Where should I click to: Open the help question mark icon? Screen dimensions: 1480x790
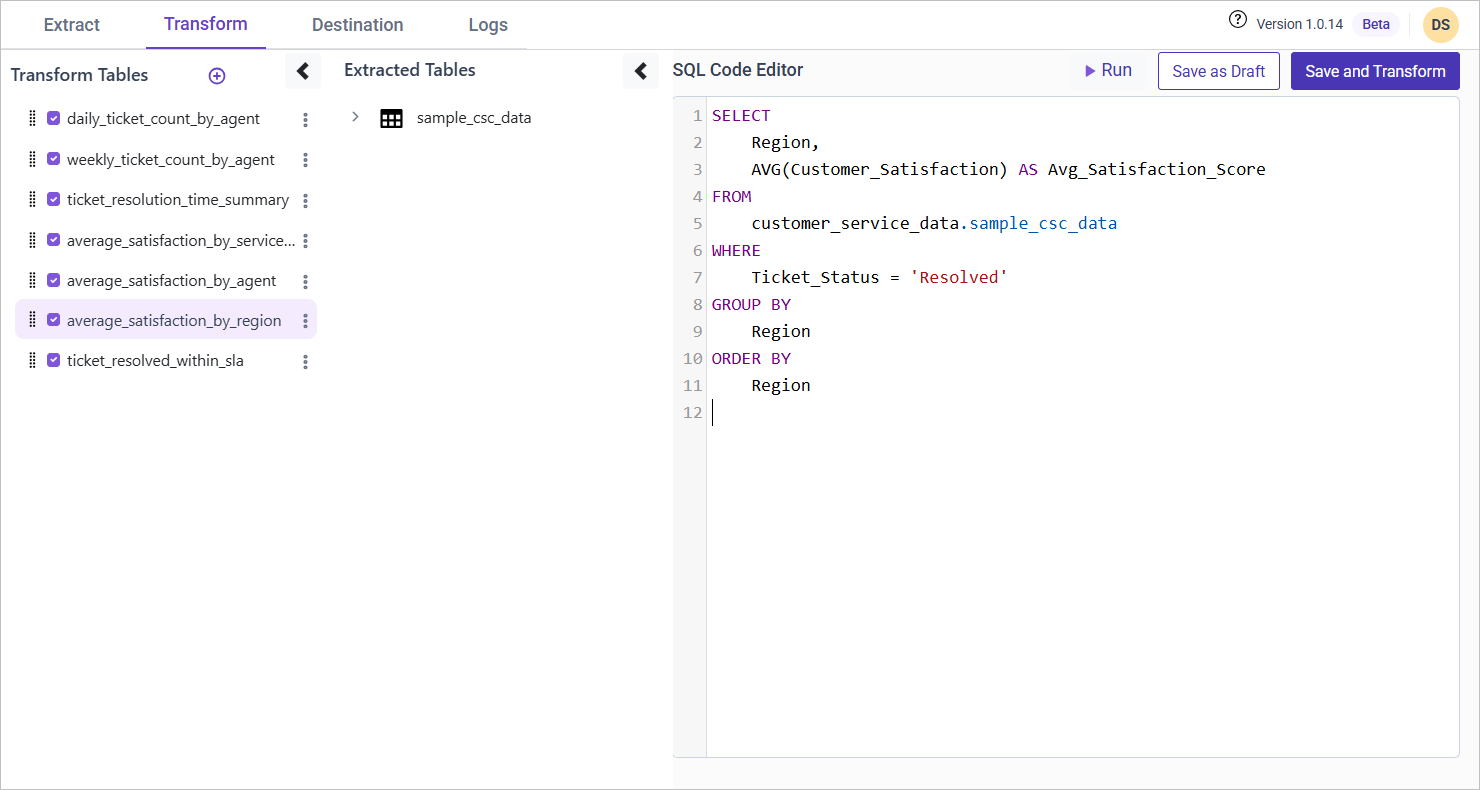click(1238, 21)
